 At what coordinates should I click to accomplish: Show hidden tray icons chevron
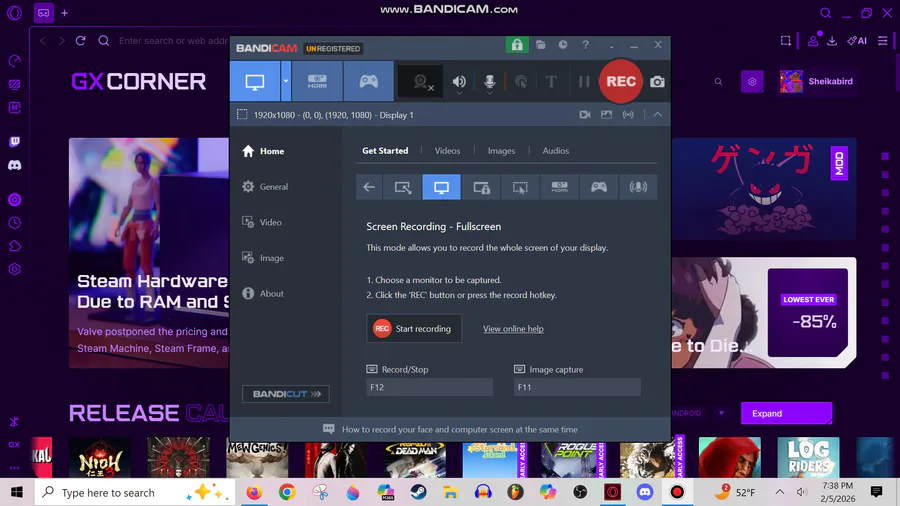coord(779,492)
